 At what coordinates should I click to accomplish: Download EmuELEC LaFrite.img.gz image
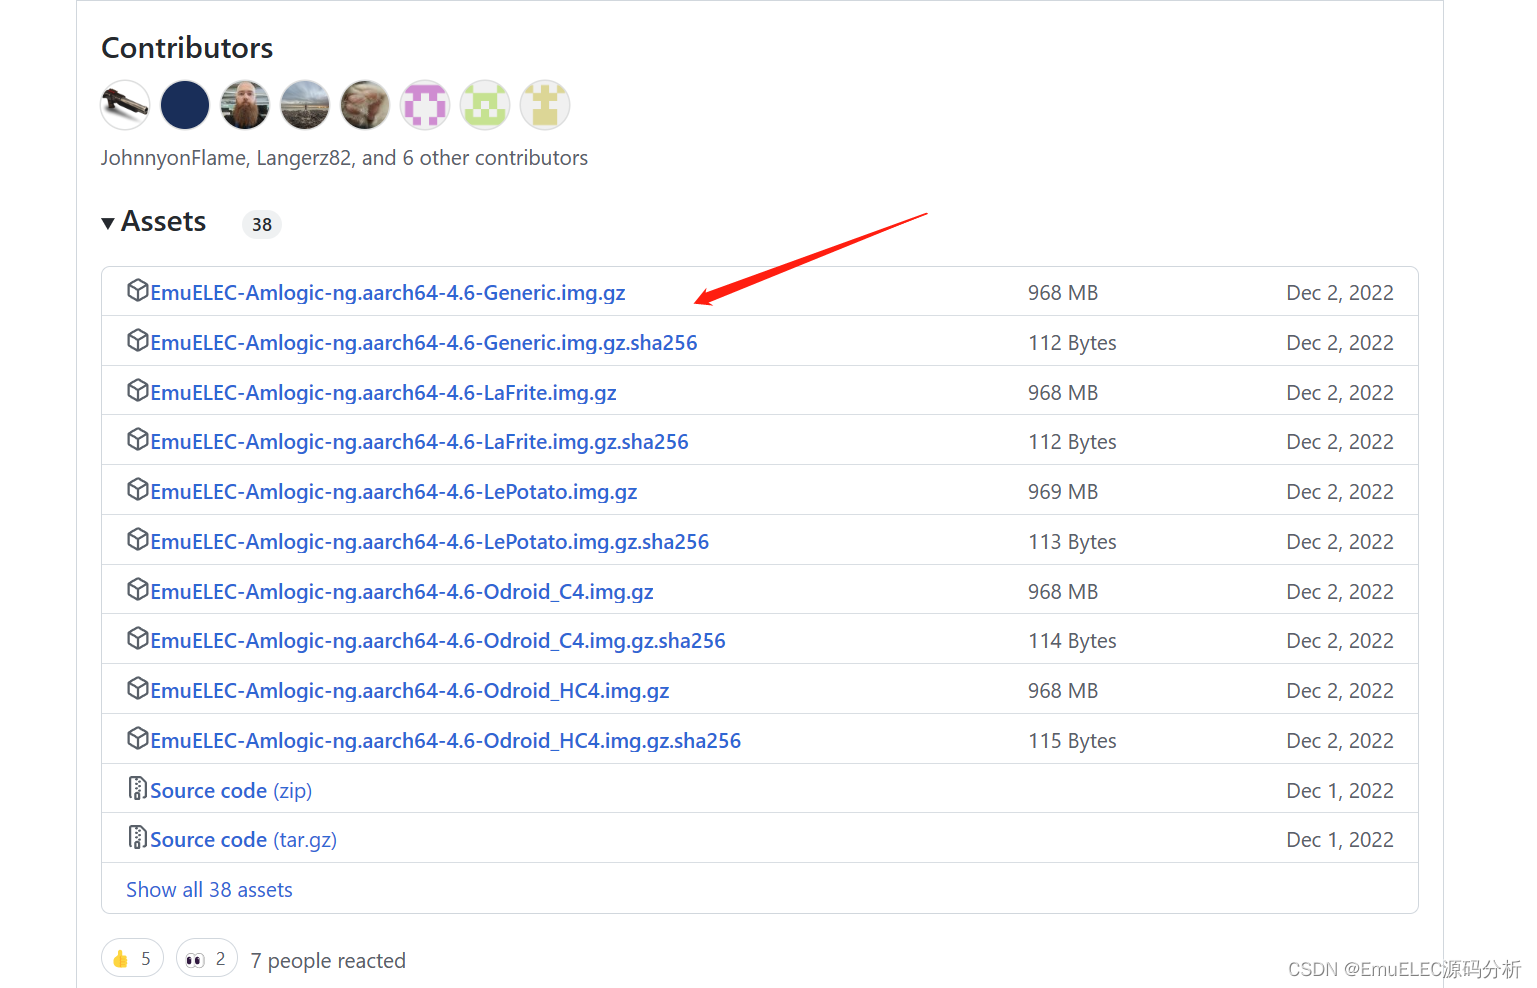click(x=384, y=393)
